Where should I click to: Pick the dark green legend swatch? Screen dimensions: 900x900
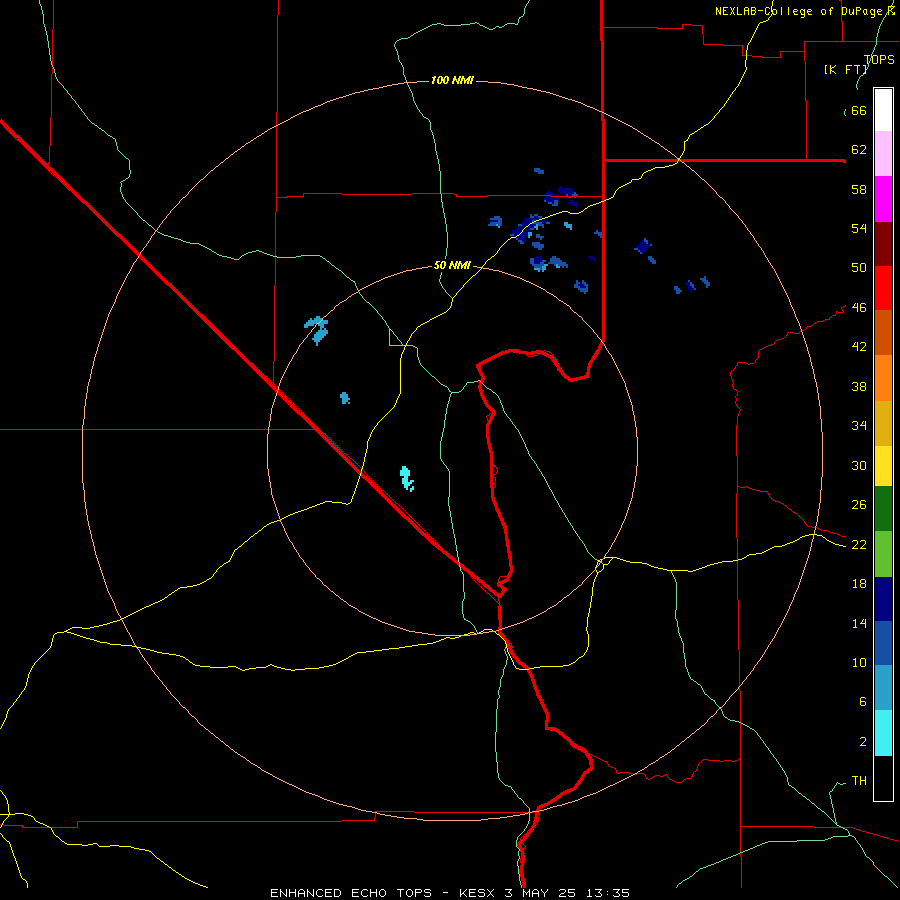(883, 509)
